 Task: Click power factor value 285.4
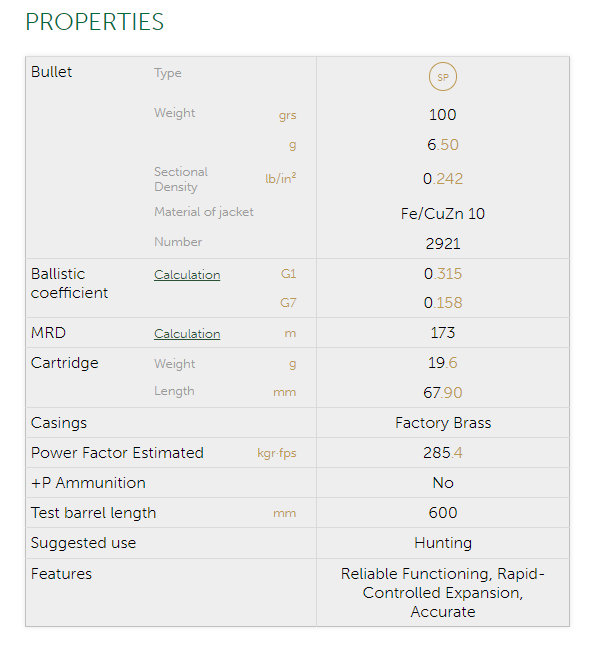click(x=442, y=453)
